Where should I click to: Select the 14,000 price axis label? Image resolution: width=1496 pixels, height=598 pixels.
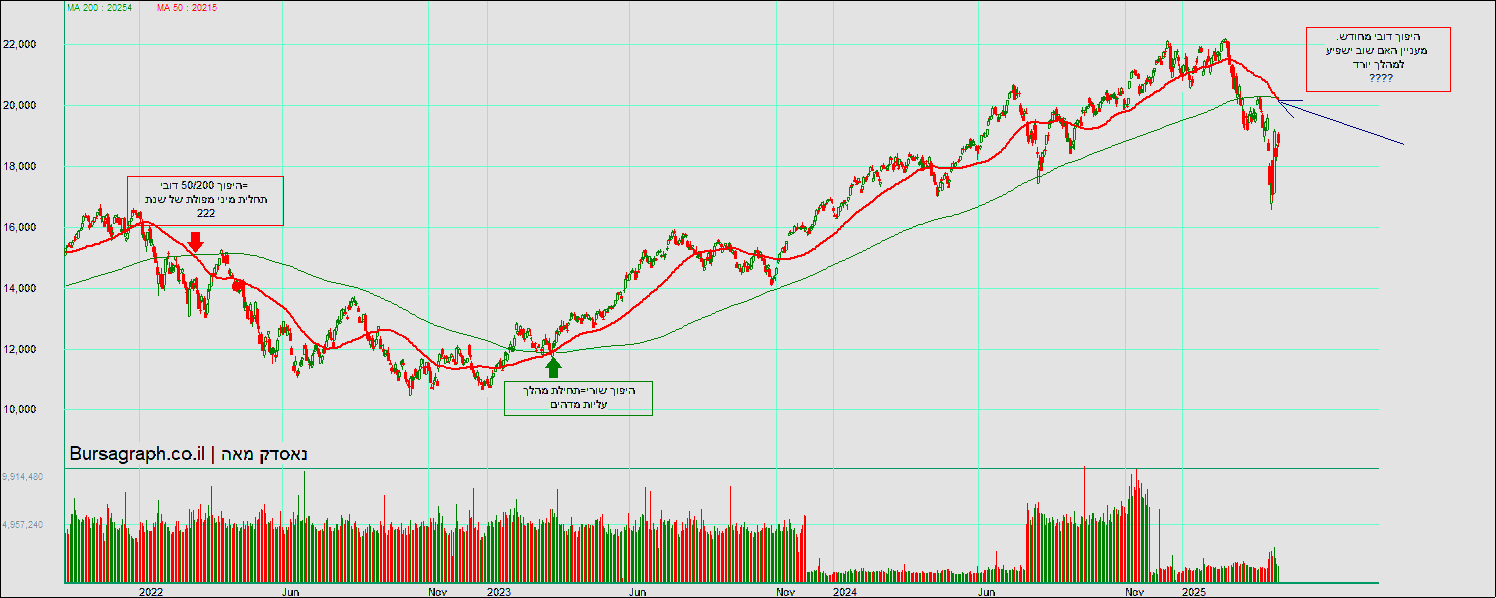(20, 288)
